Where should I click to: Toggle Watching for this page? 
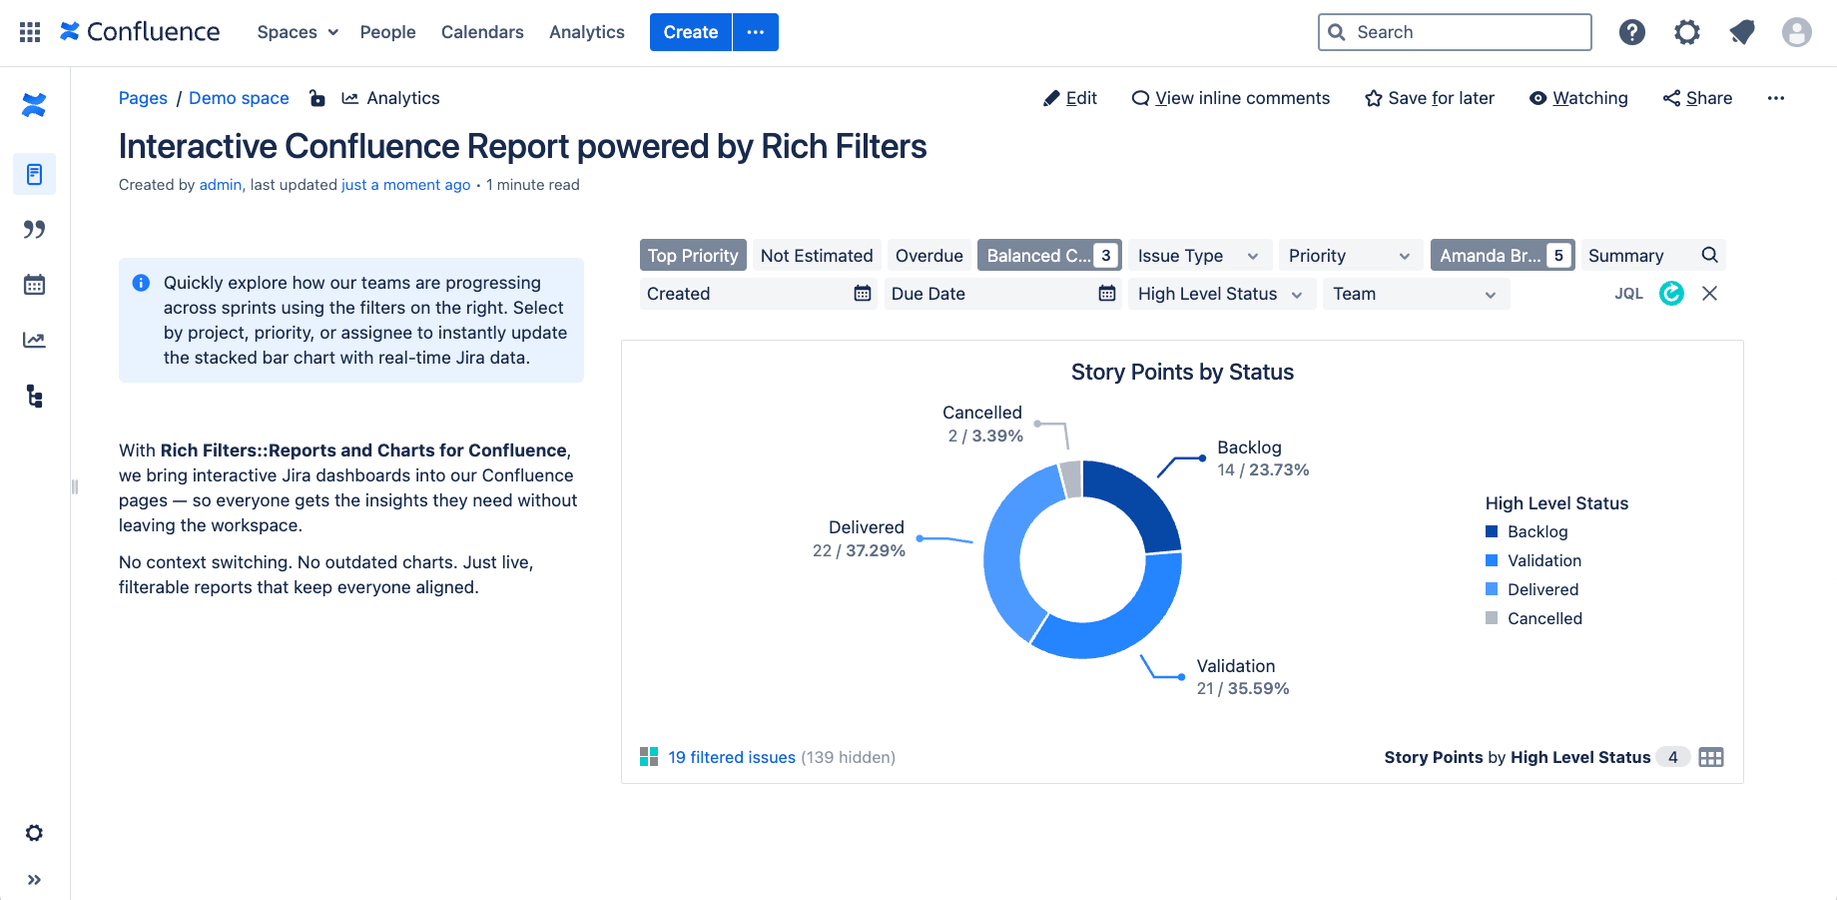(x=1579, y=98)
